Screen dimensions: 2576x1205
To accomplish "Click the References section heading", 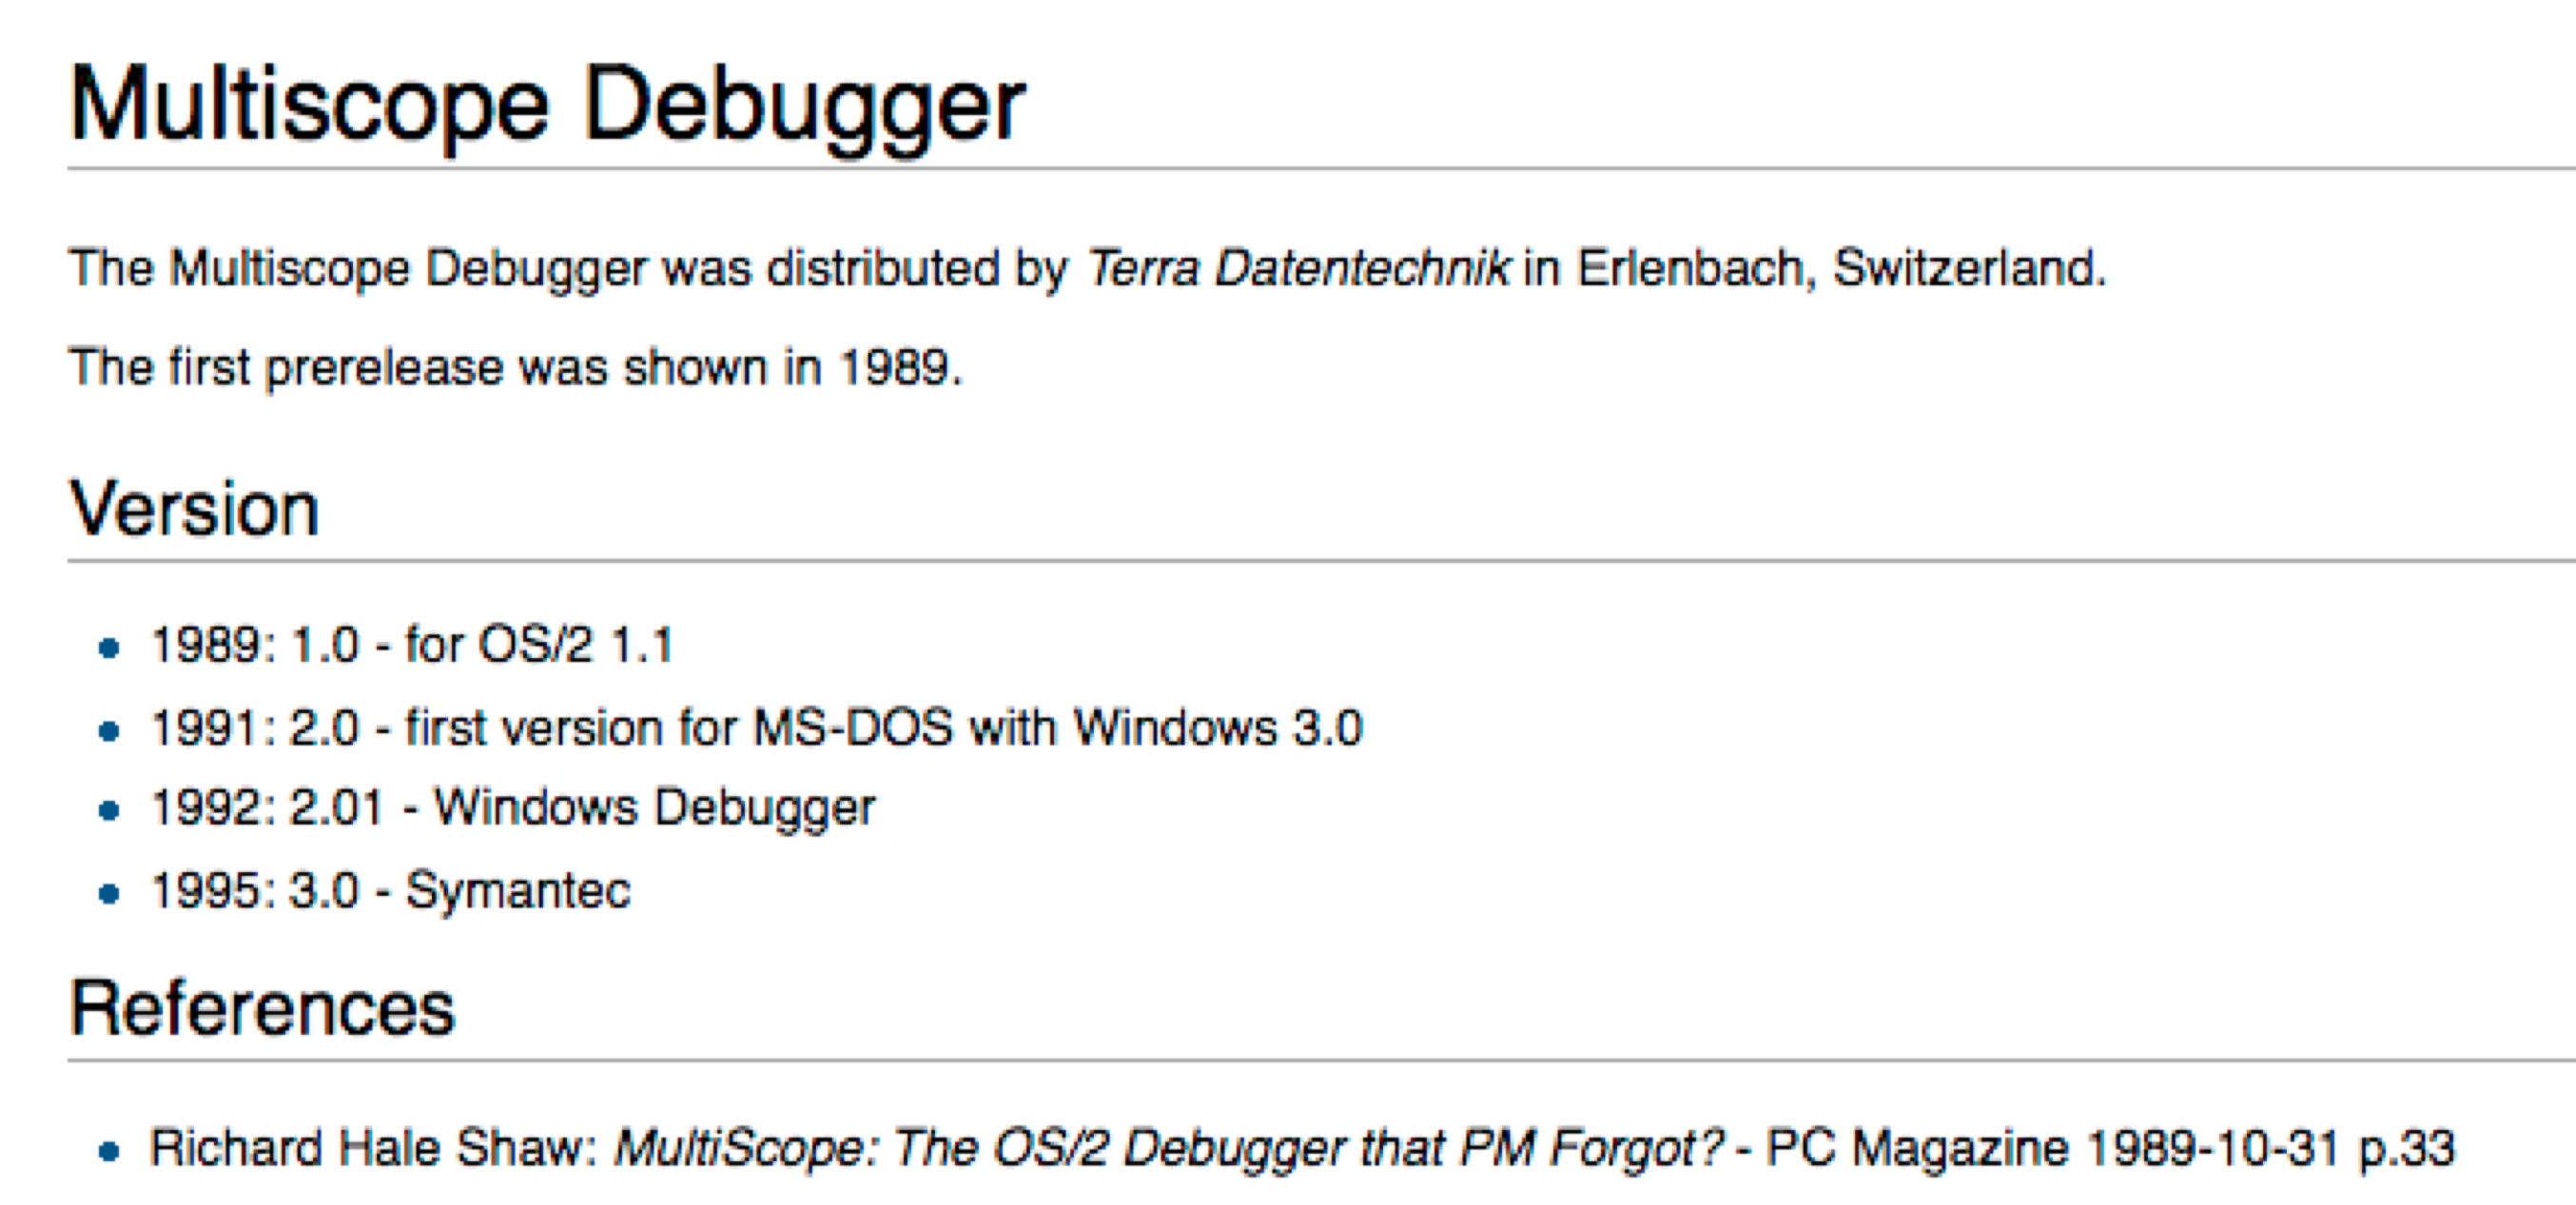I will [262, 1008].
